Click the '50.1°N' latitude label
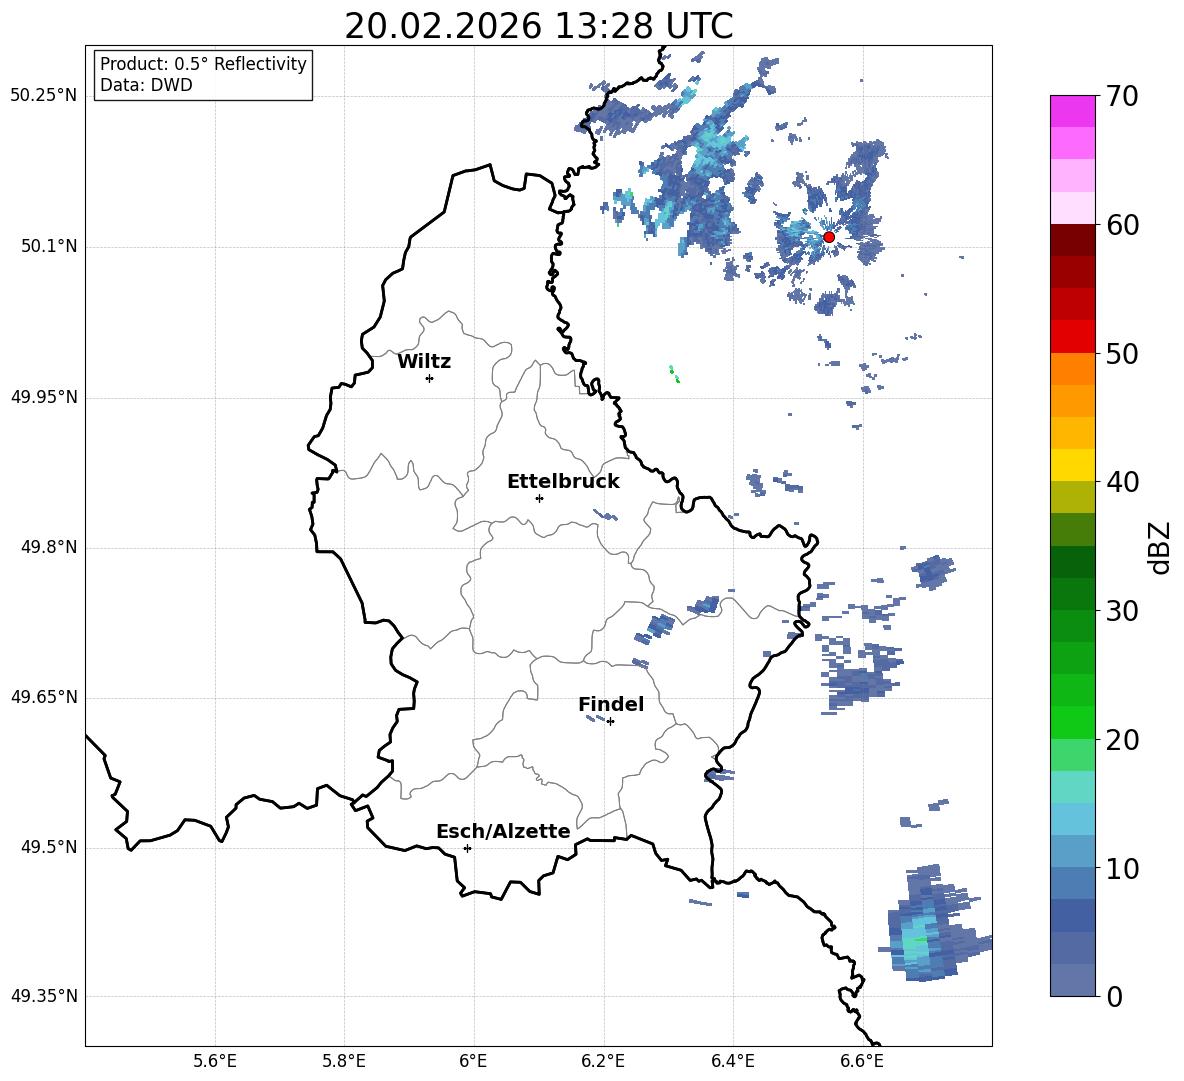This screenshot has width=1184, height=1081. (x=49, y=246)
